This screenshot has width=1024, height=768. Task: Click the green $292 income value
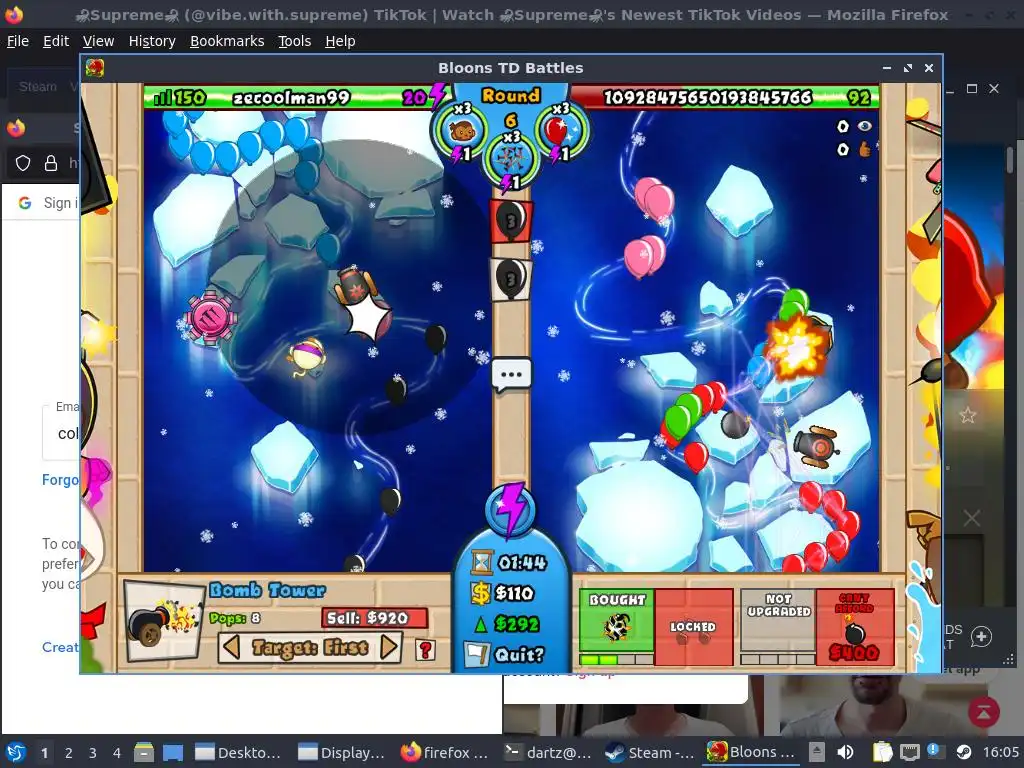coord(517,624)
